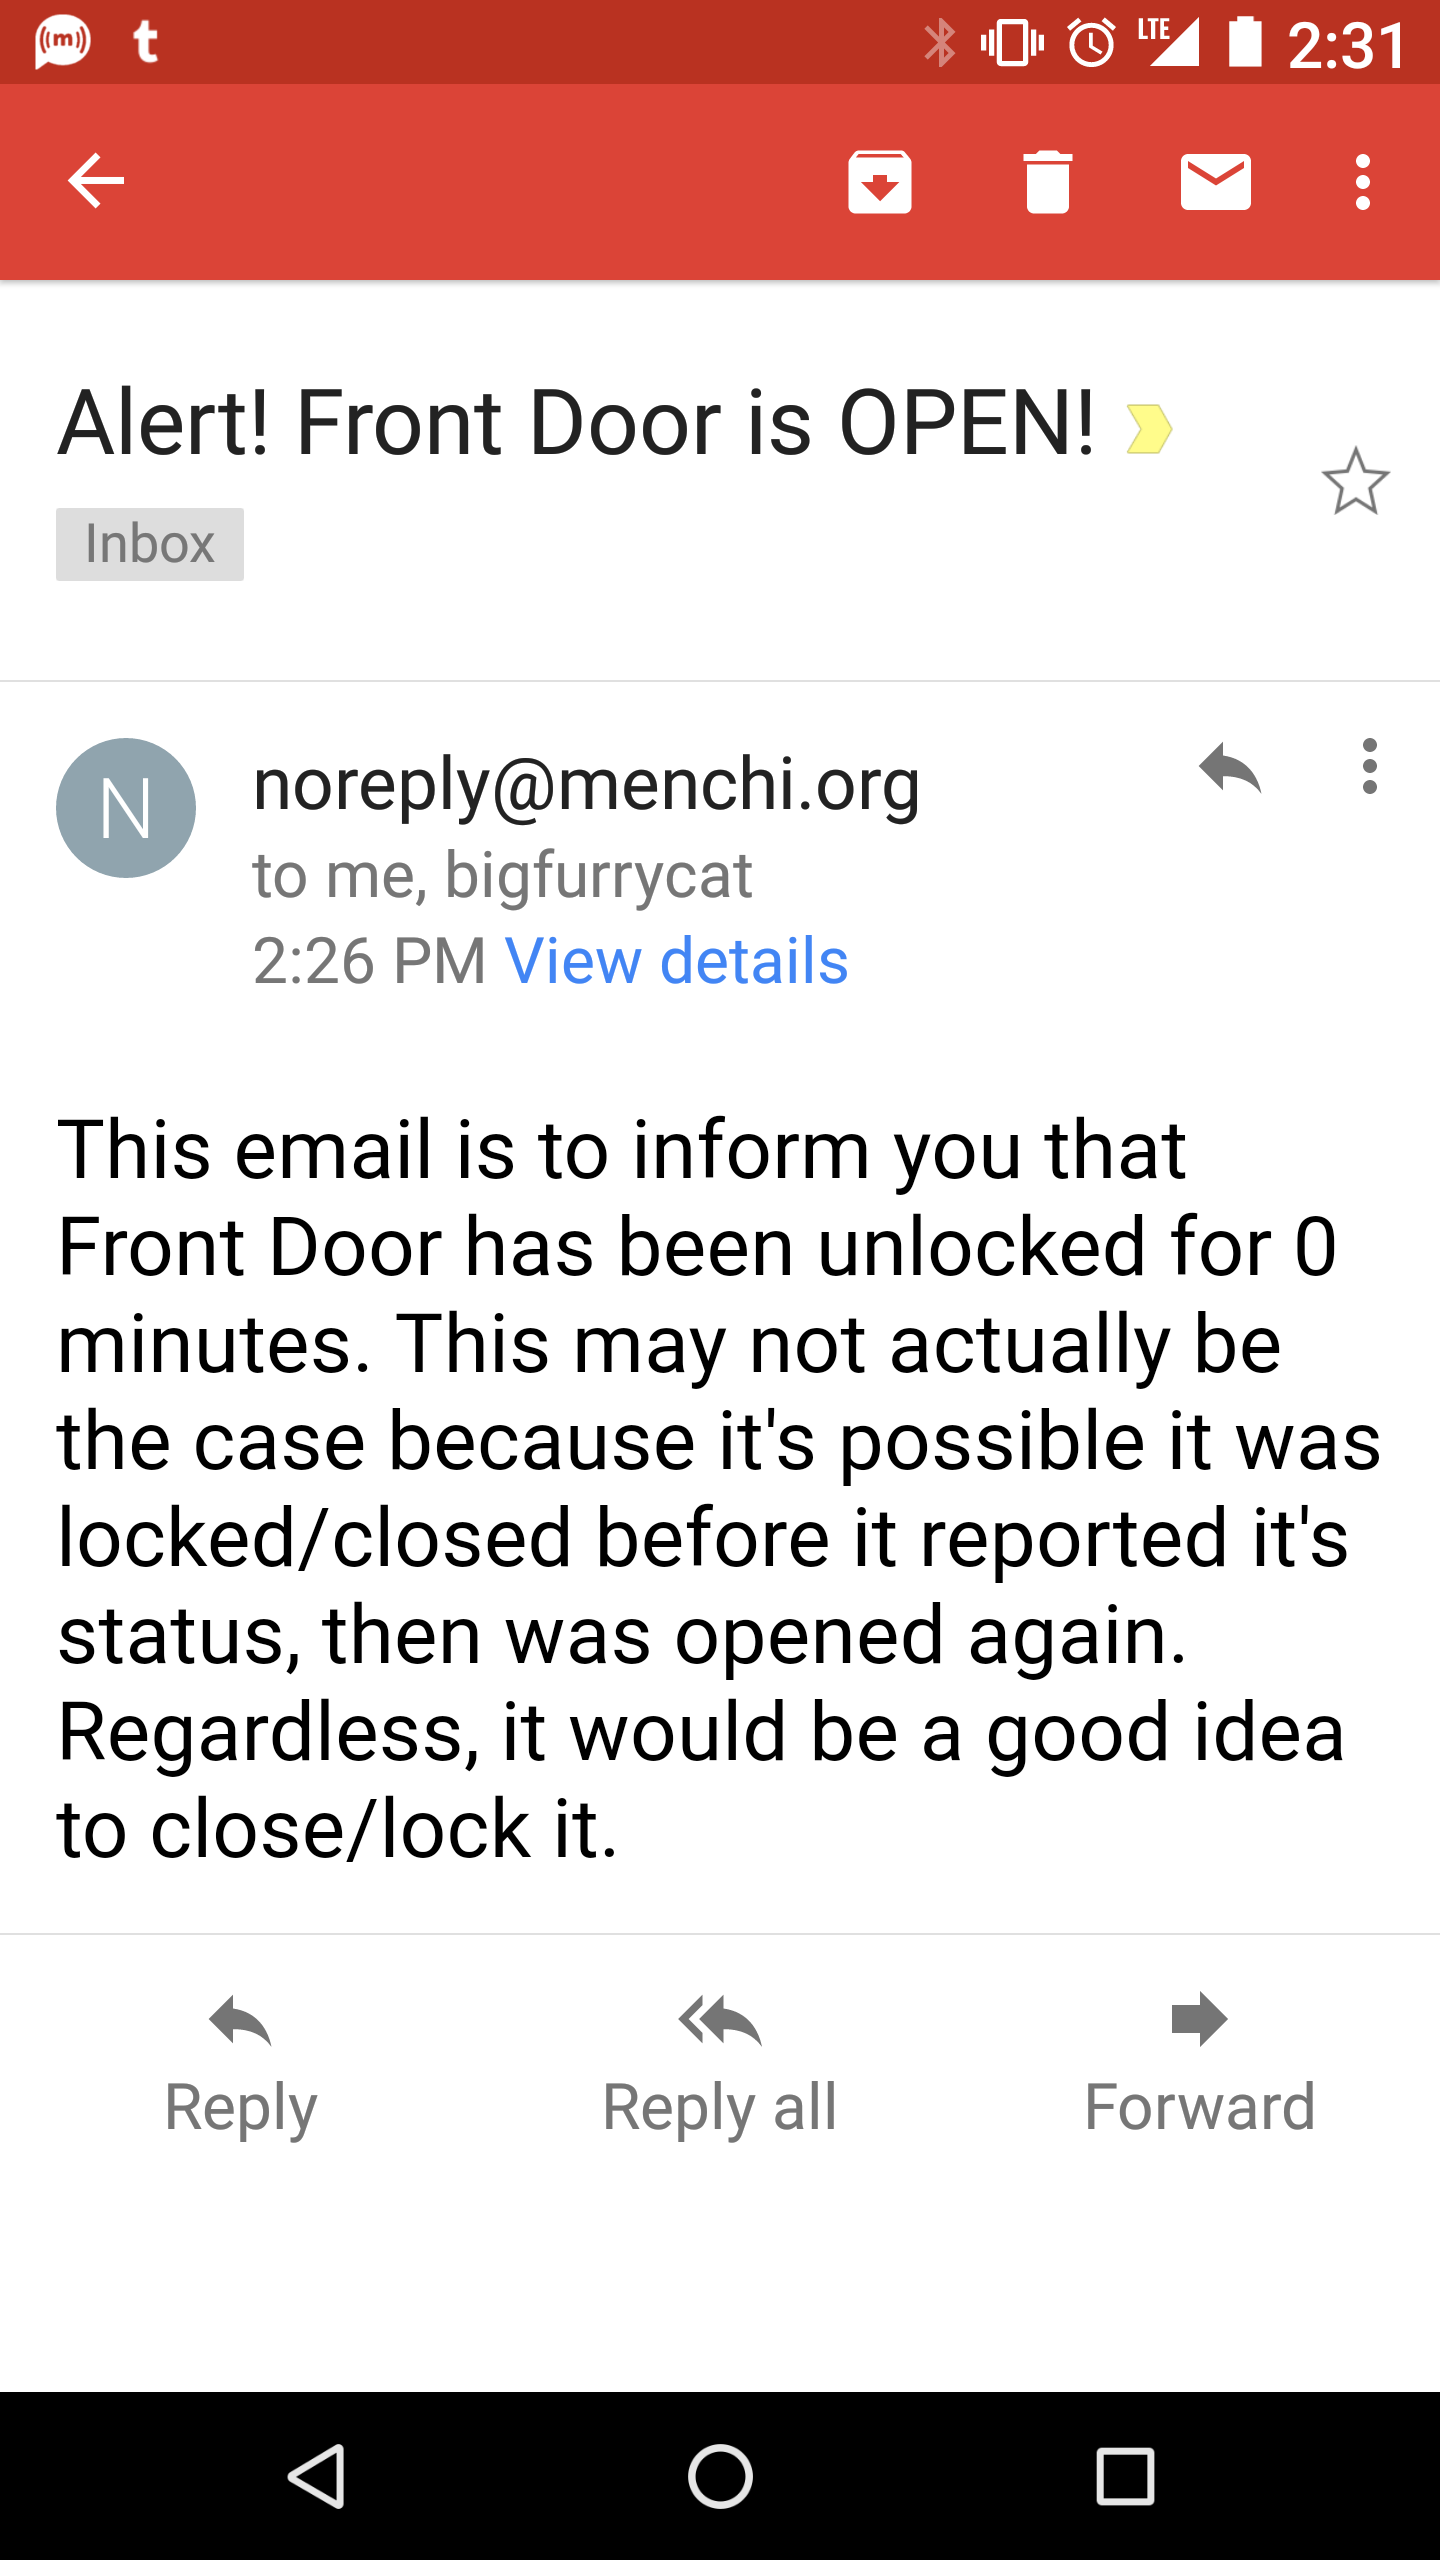Click the quick reply arrow beside sender
The height and width of the screenshot is (2560, 1440).
[1230, 768]
